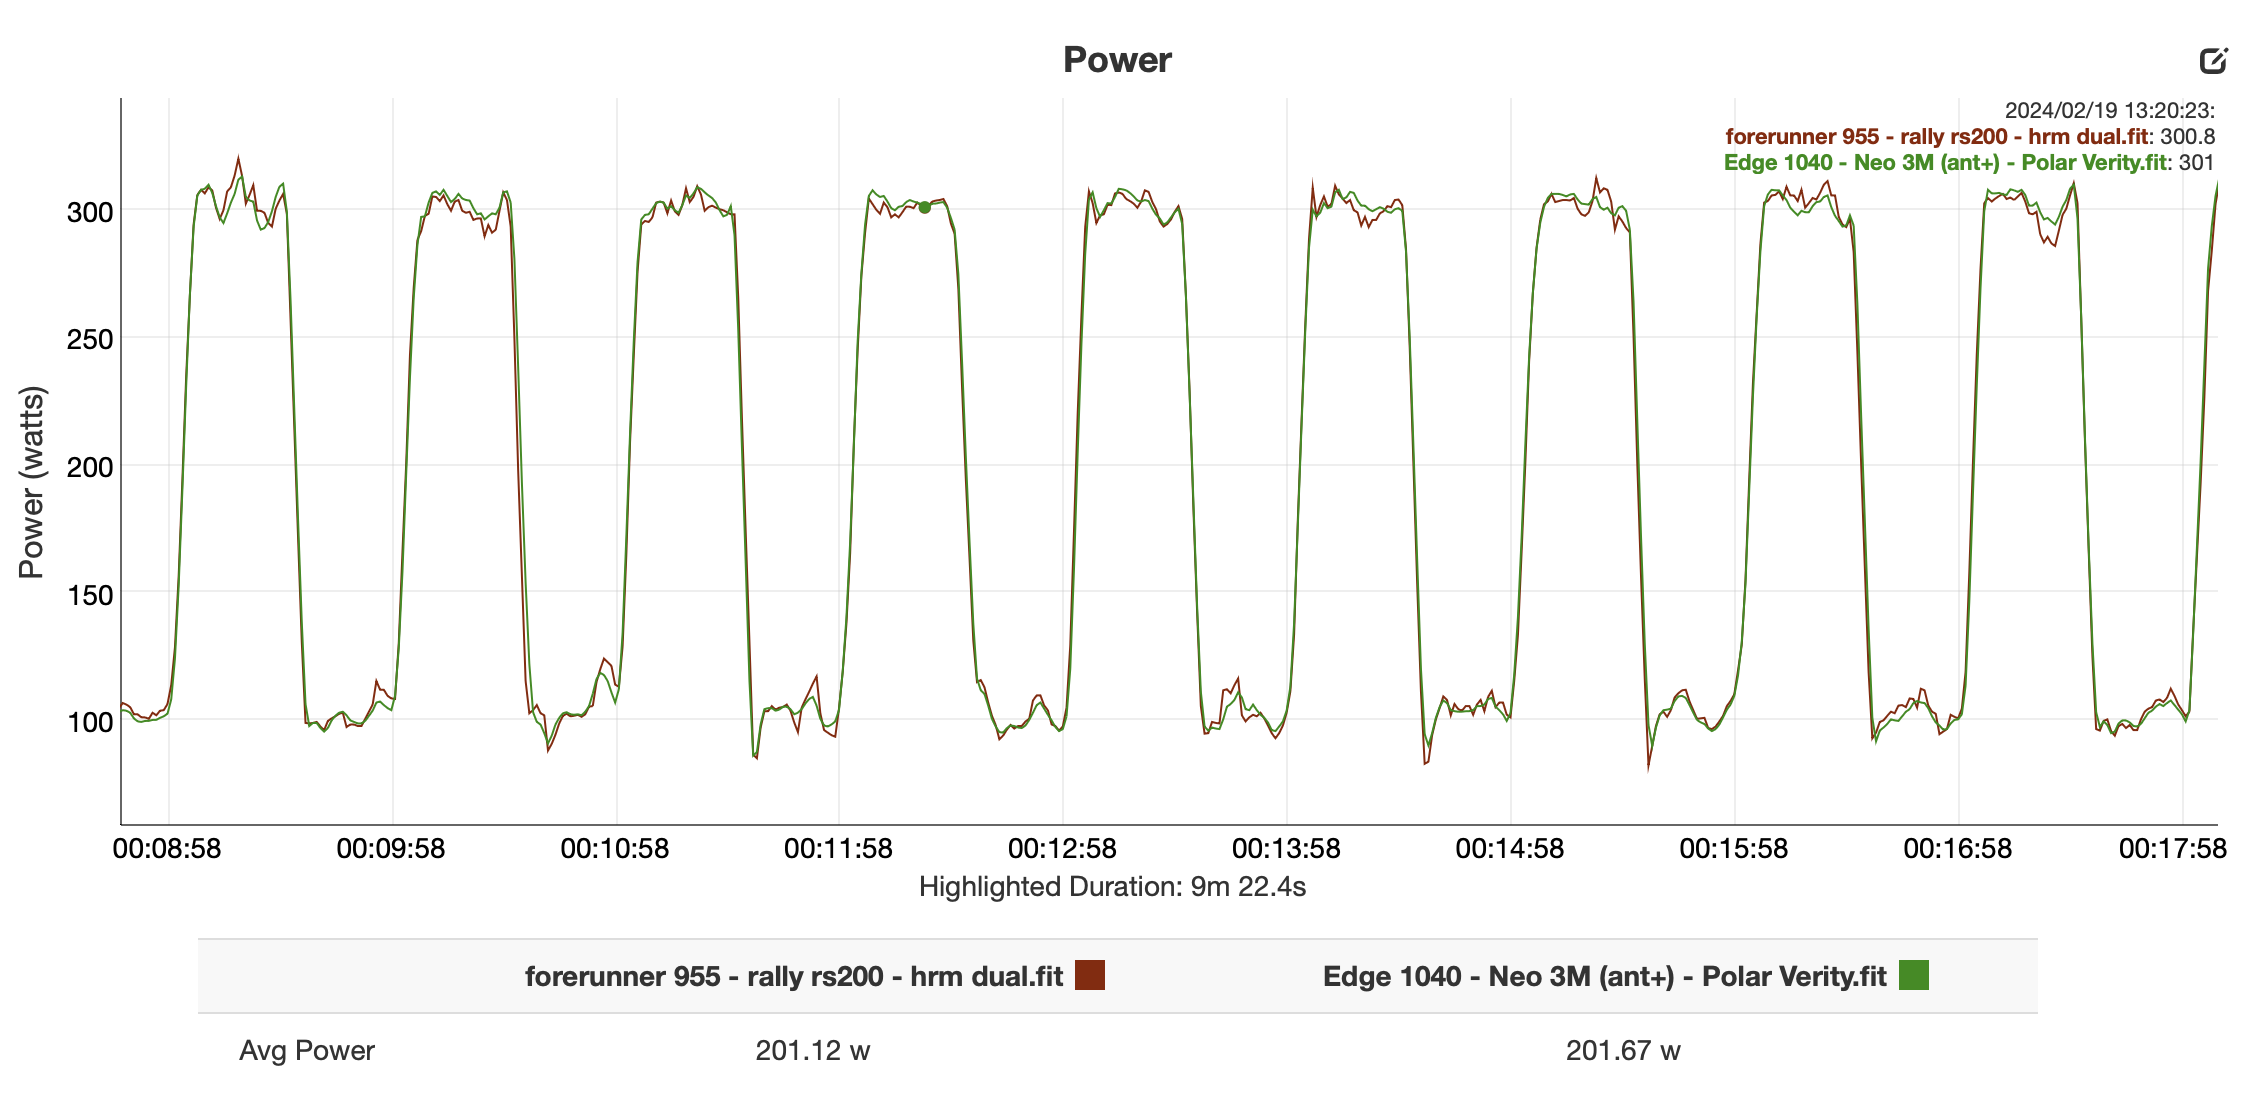Click the 'Avg Power' row label
Screen dimensions: 2250x1118
(307, 1050)
